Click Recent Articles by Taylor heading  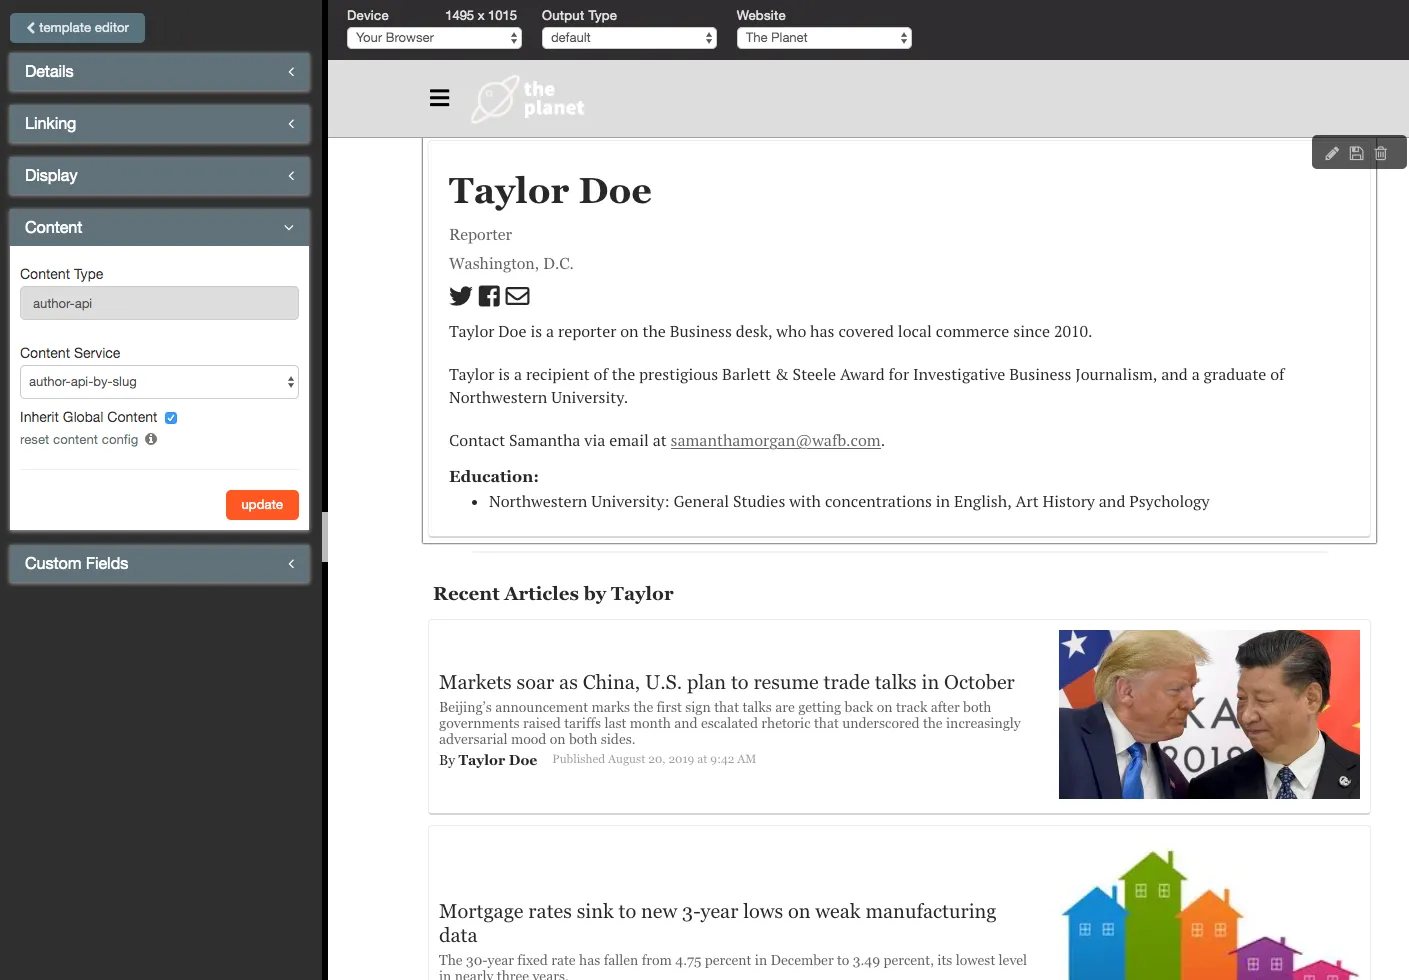(x=553, y=594)
